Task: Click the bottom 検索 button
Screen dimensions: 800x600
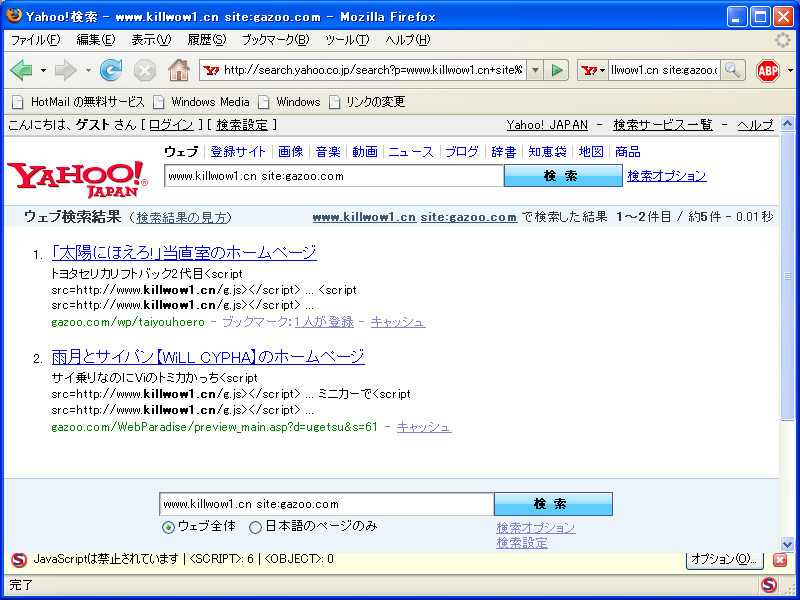Action: point(553,504)
